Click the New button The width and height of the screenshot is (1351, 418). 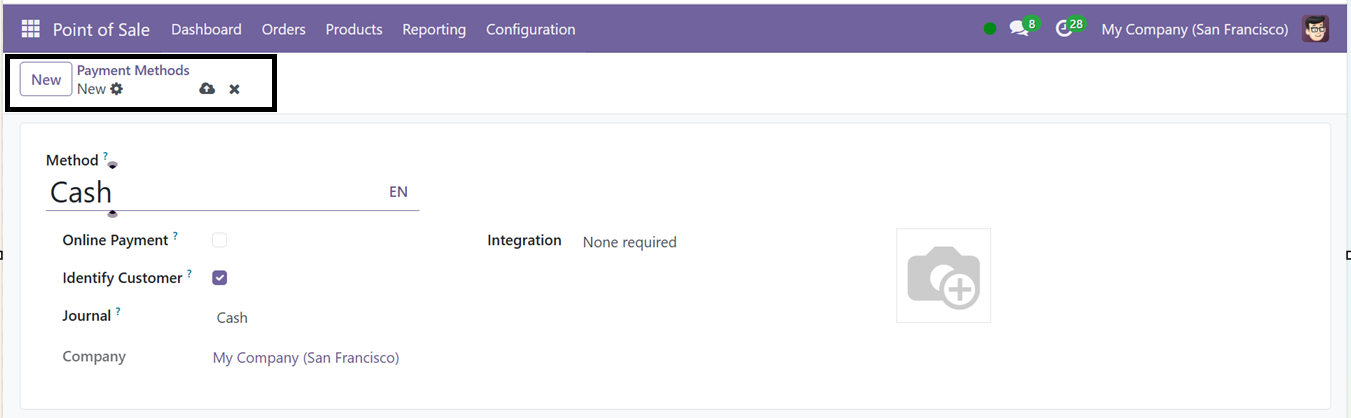tap(46, 80)
